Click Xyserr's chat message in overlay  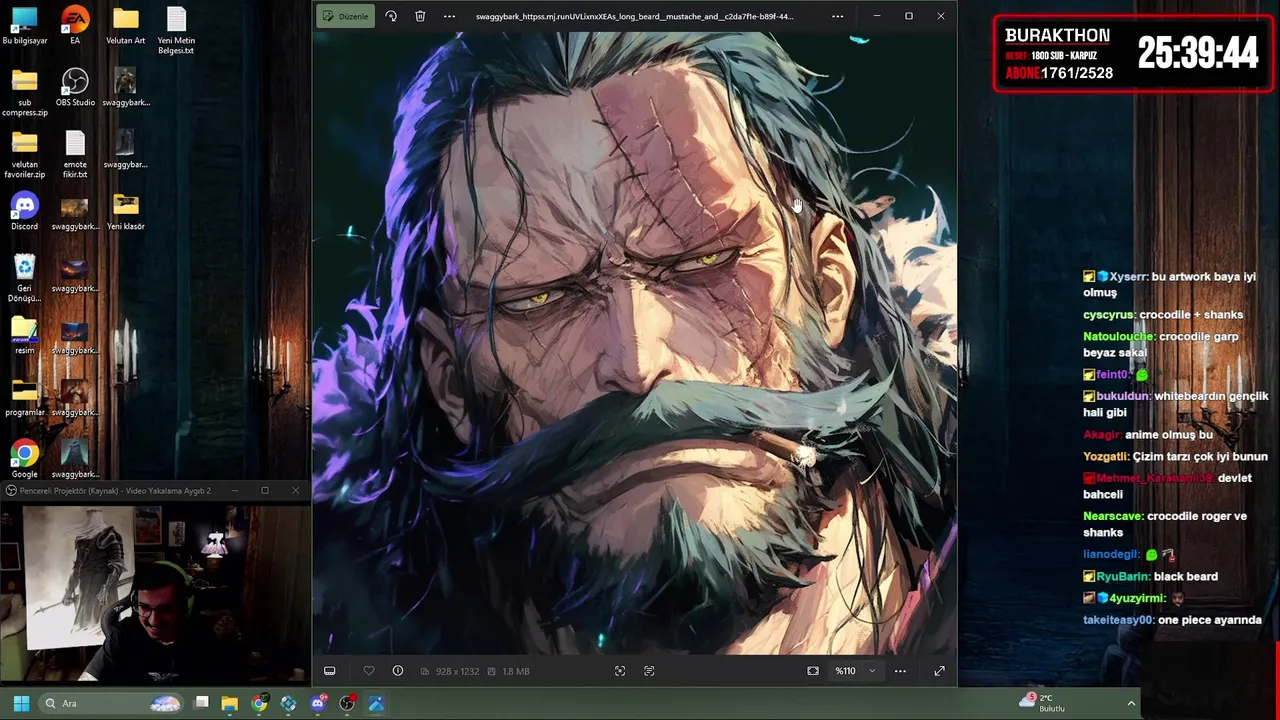(x=1169, y=284)
